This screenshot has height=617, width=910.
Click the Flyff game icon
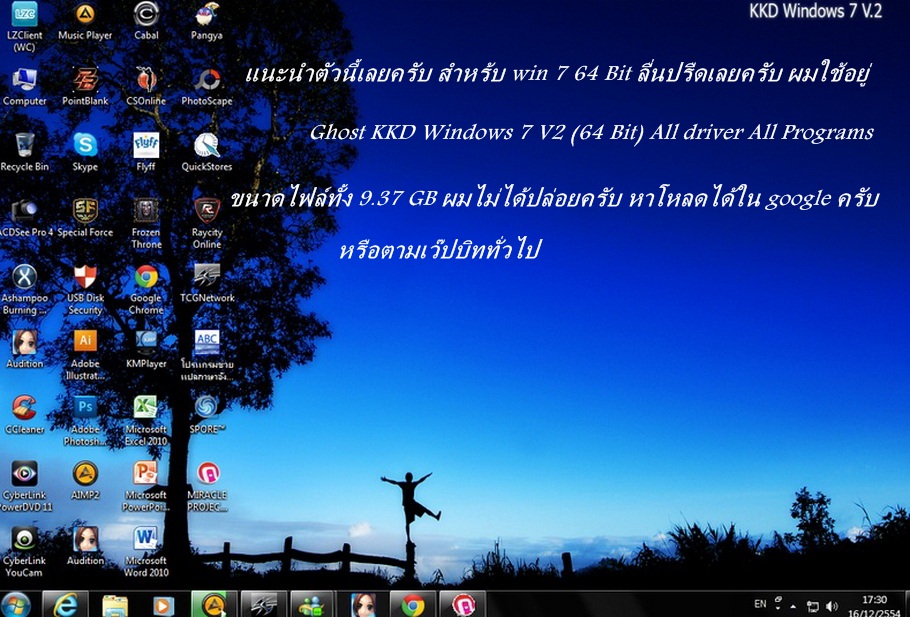(146, 153)
